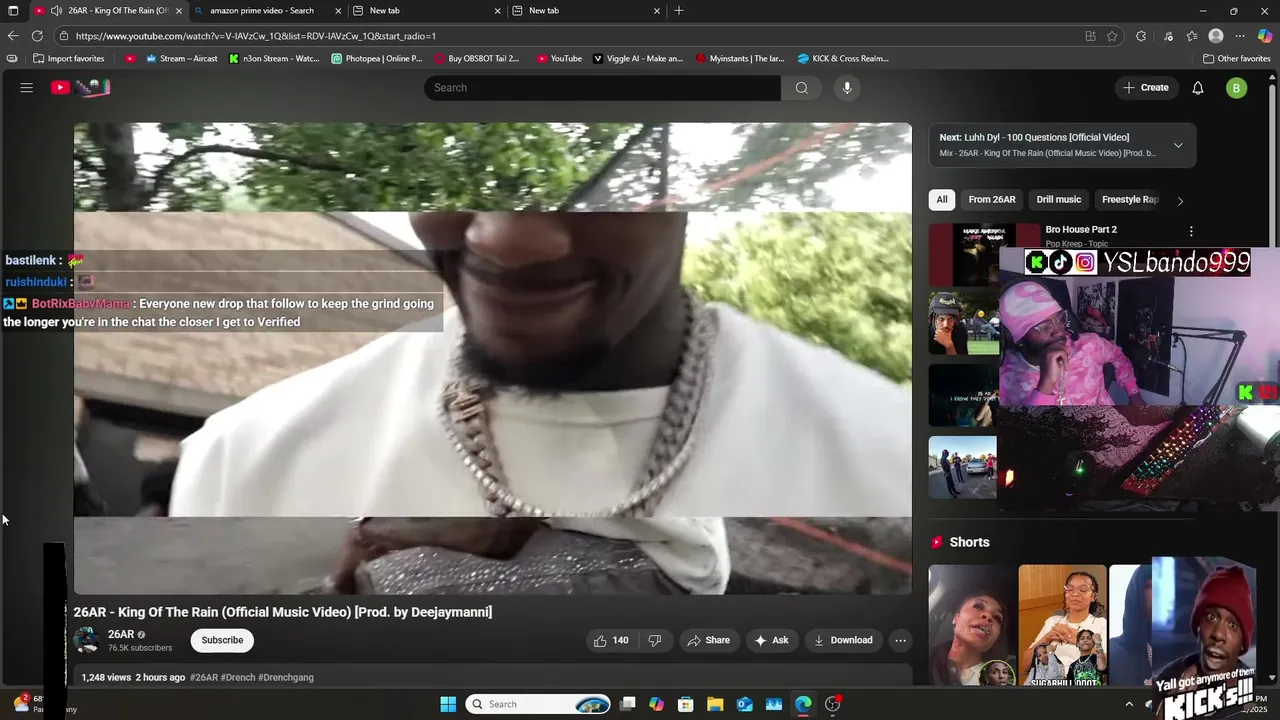Open the SUGARHILL DDOT Shorts thumbnail

coord(1062,625)
